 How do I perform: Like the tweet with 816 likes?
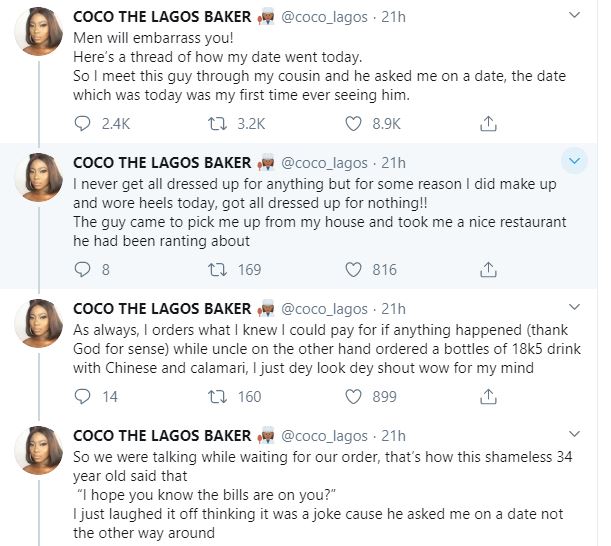click(x=353, y=270)
